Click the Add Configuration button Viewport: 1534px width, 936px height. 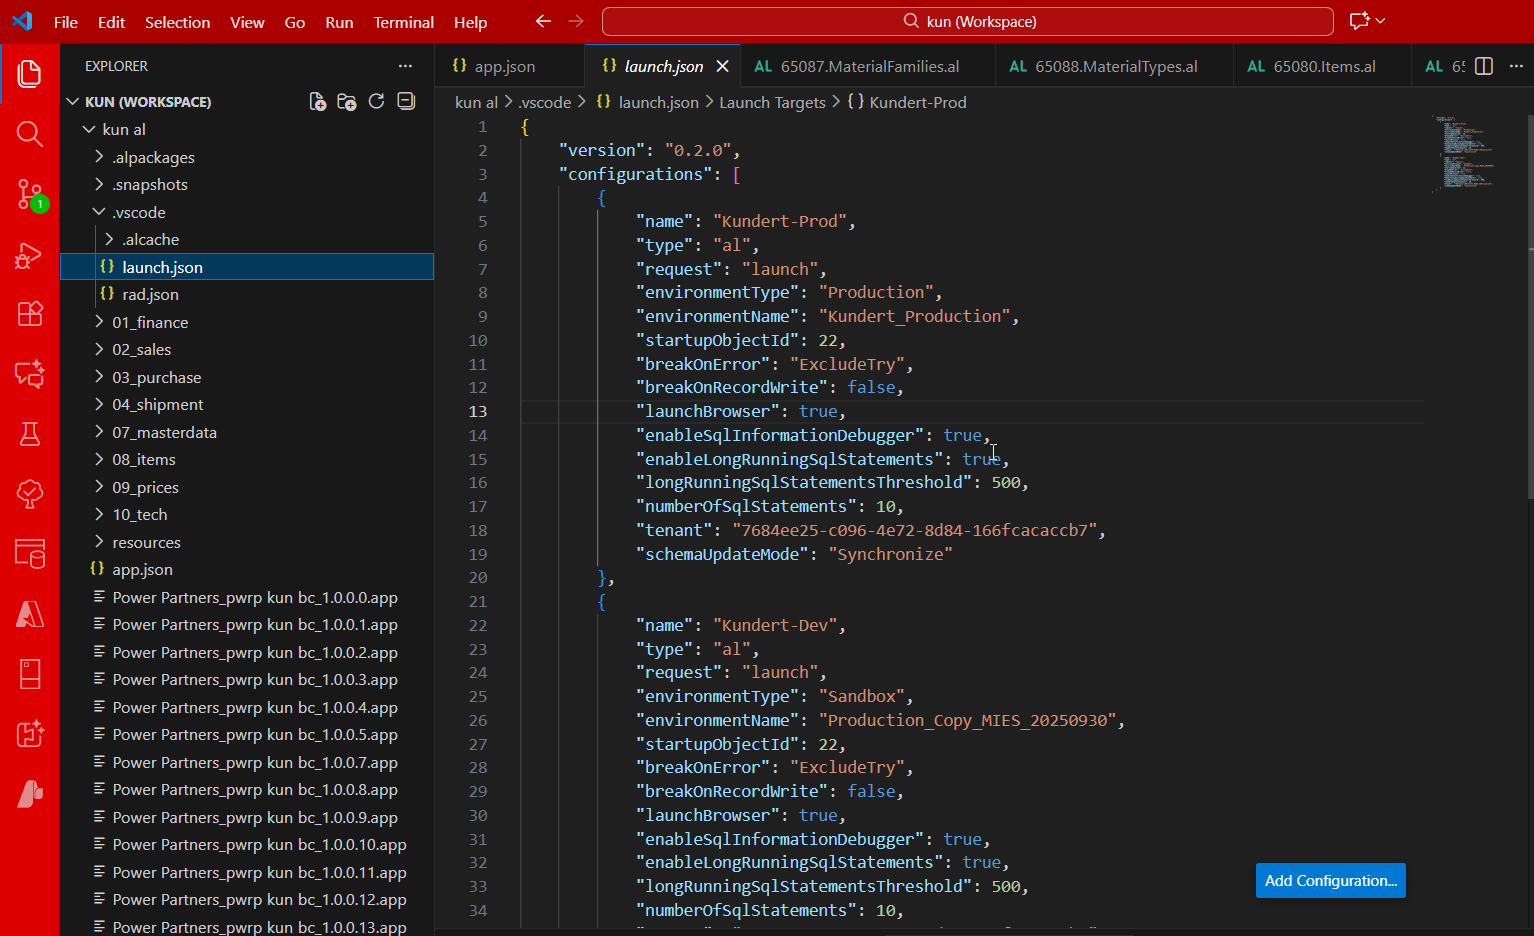coord(1331,880)
